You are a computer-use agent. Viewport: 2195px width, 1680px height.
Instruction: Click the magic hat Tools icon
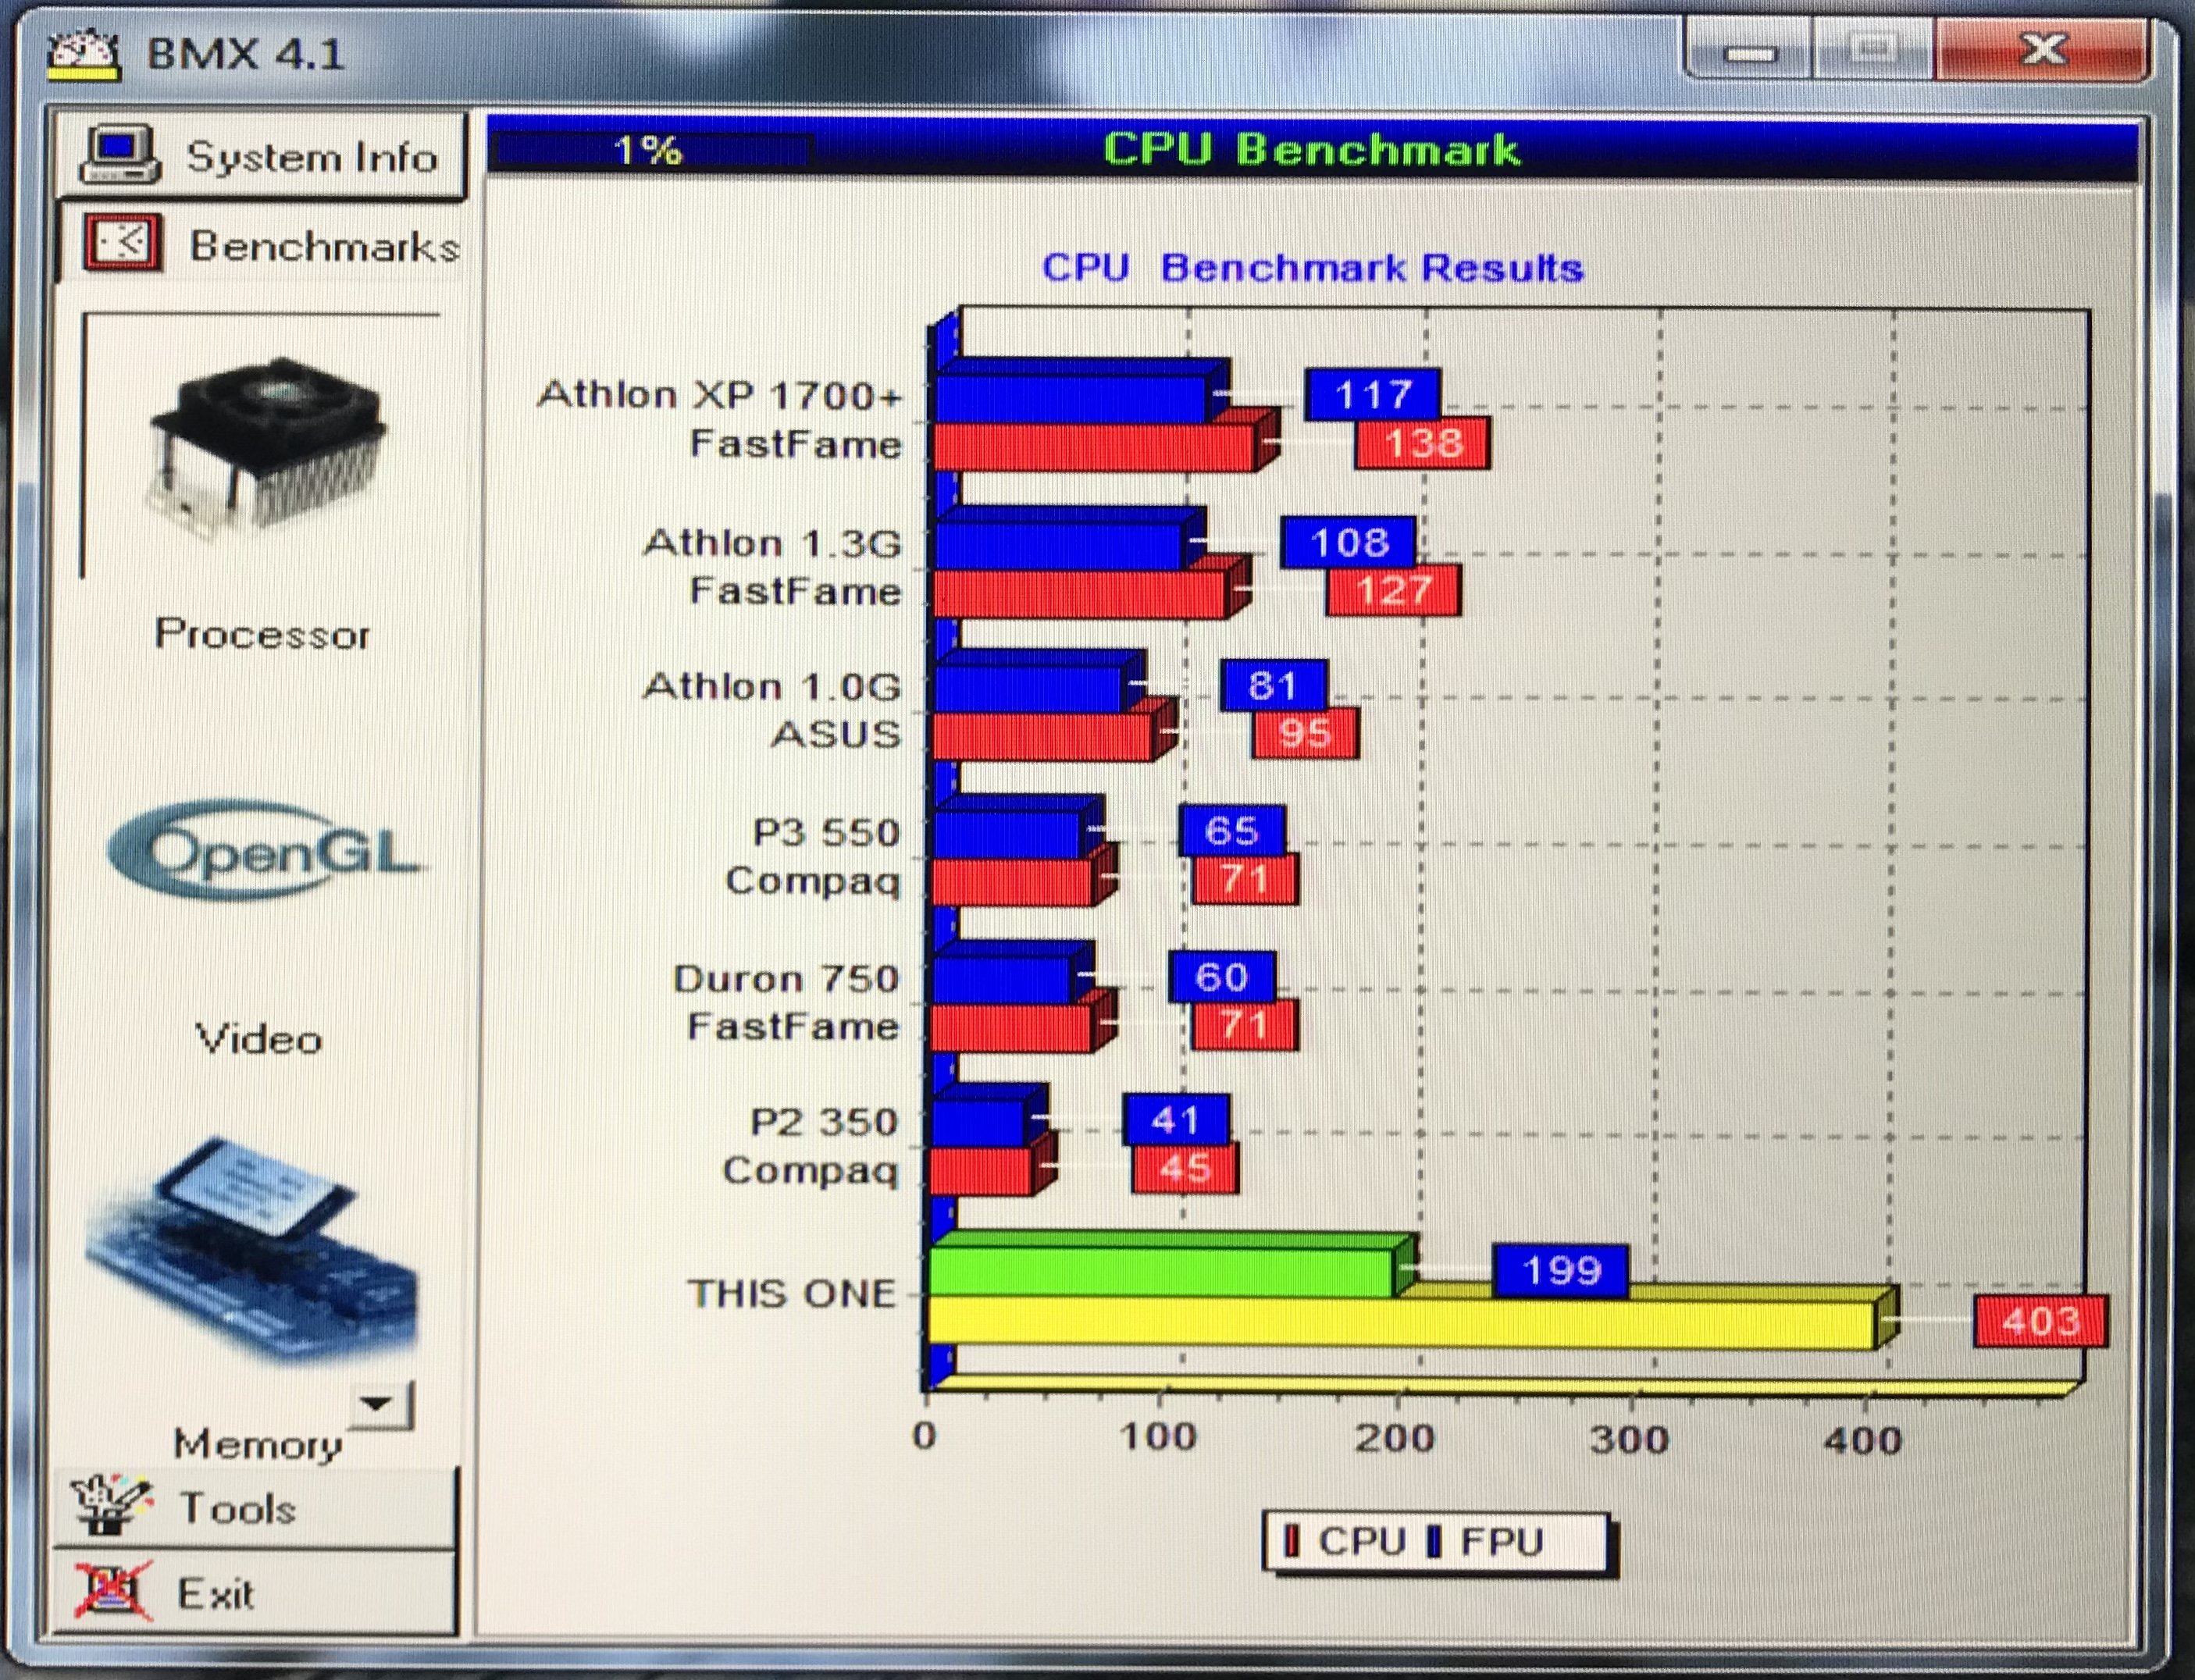click(111, 1505)
